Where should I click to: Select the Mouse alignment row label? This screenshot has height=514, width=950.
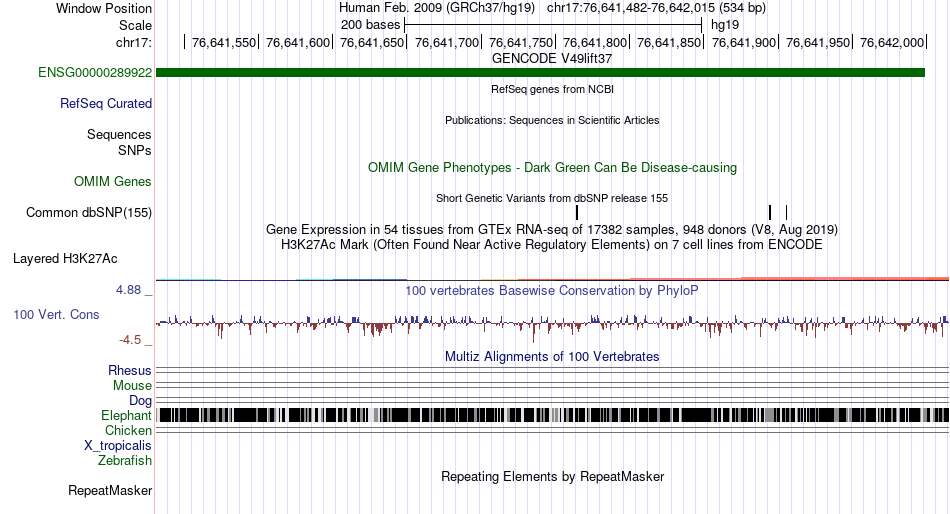tap(132, 386)
